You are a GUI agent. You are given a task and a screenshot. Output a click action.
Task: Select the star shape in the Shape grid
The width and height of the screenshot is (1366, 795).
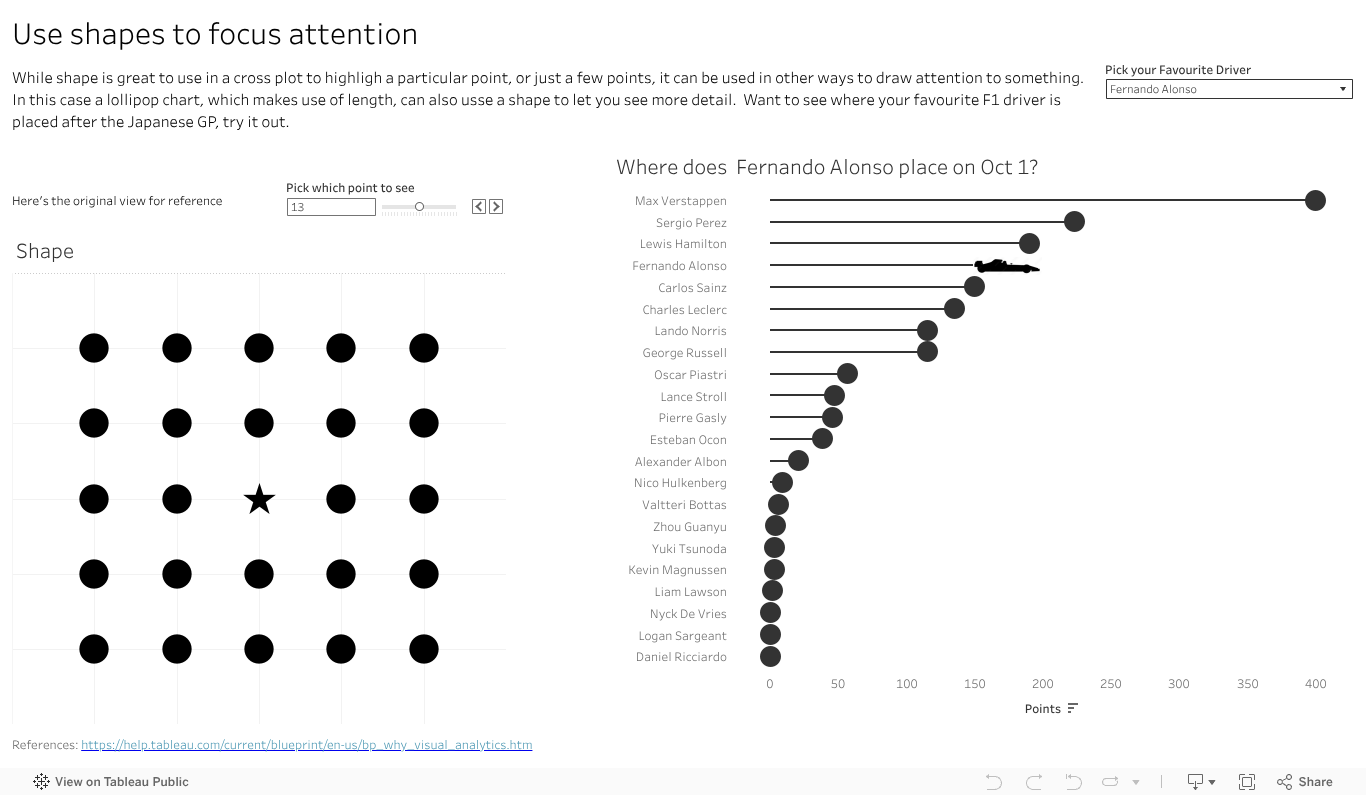click(x=259, y=497)
